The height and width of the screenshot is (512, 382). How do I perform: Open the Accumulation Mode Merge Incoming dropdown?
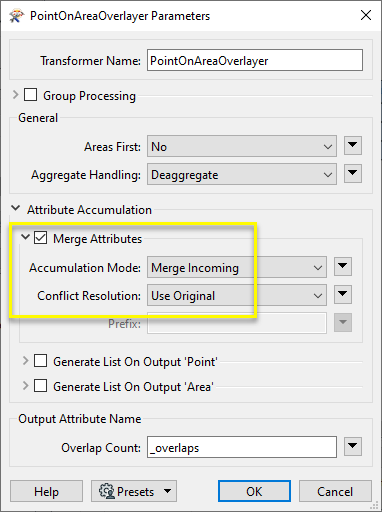click(237, 267)
